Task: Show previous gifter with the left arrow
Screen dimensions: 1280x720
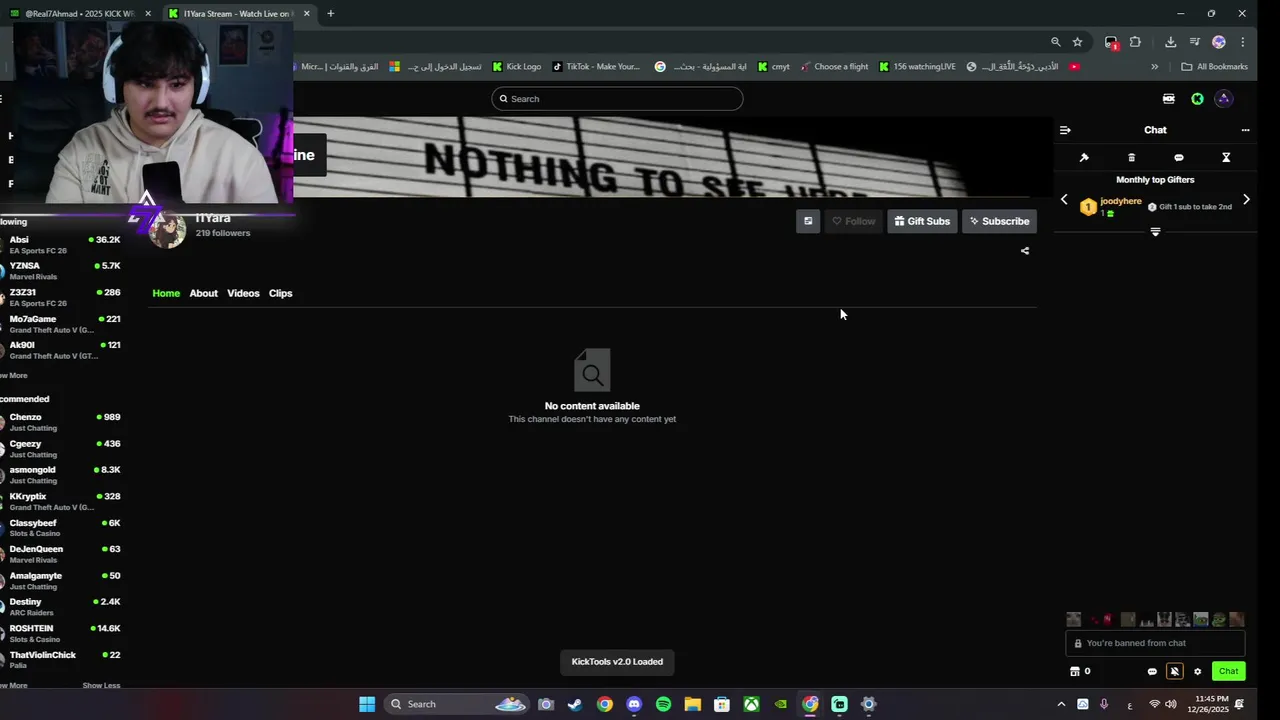Action: (x=1064, y=200)
